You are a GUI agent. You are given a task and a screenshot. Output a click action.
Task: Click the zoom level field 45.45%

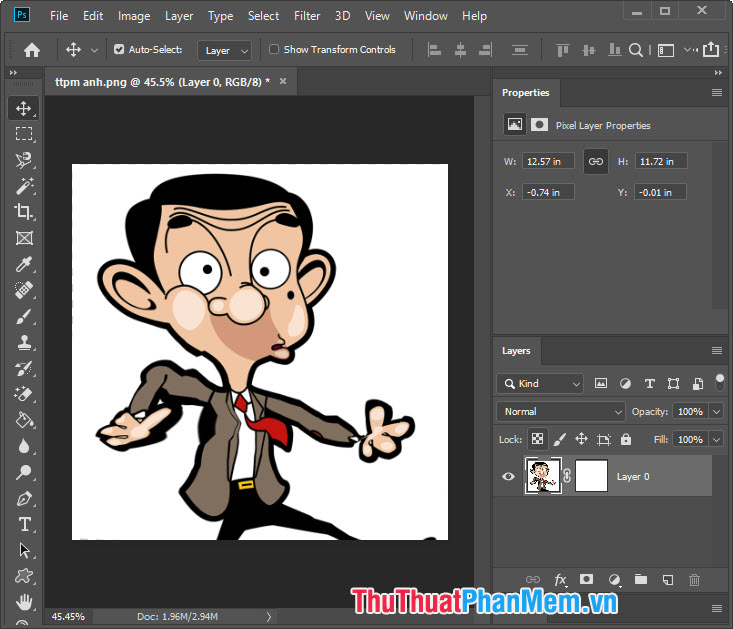68,617
